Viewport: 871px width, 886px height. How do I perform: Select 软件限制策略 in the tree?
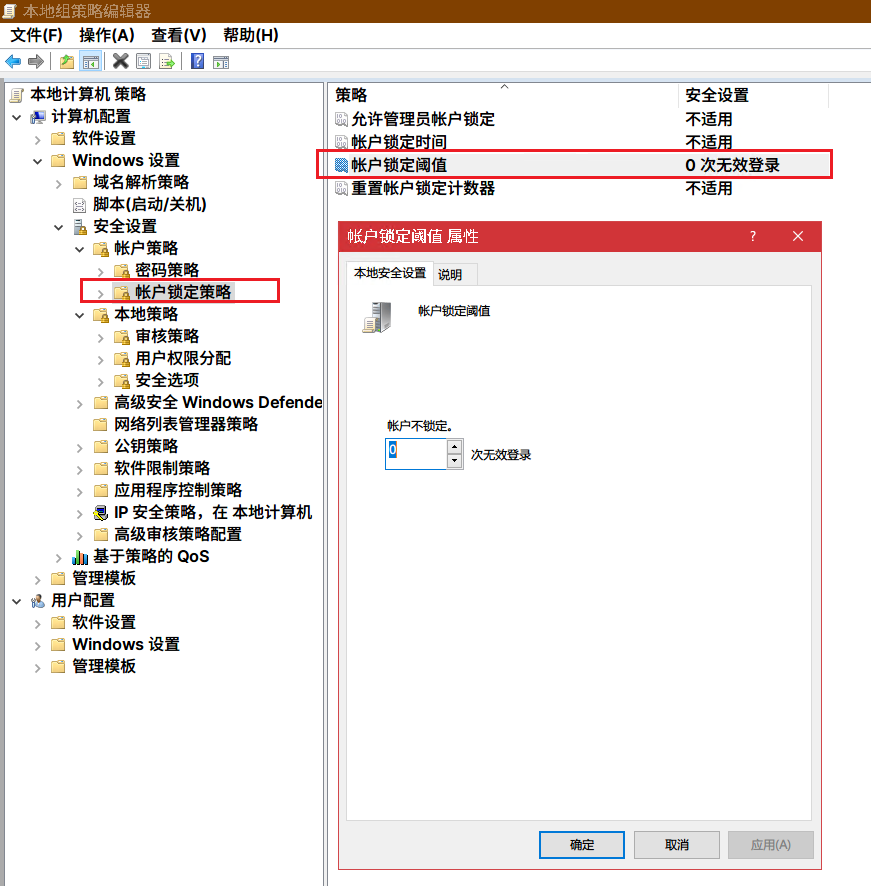coord(162,468)
